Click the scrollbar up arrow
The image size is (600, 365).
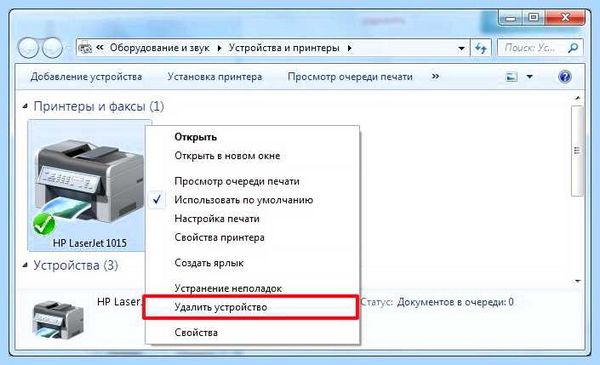(x=577, y=99)
